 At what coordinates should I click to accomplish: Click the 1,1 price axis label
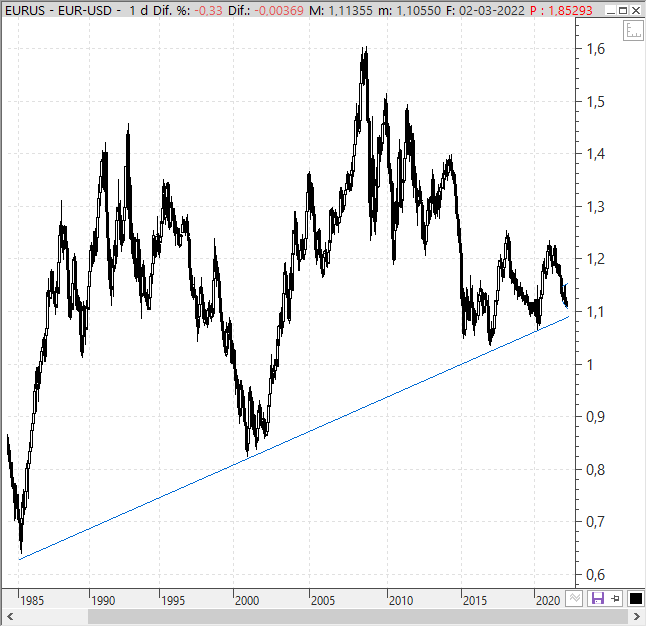tap(596, 312)
